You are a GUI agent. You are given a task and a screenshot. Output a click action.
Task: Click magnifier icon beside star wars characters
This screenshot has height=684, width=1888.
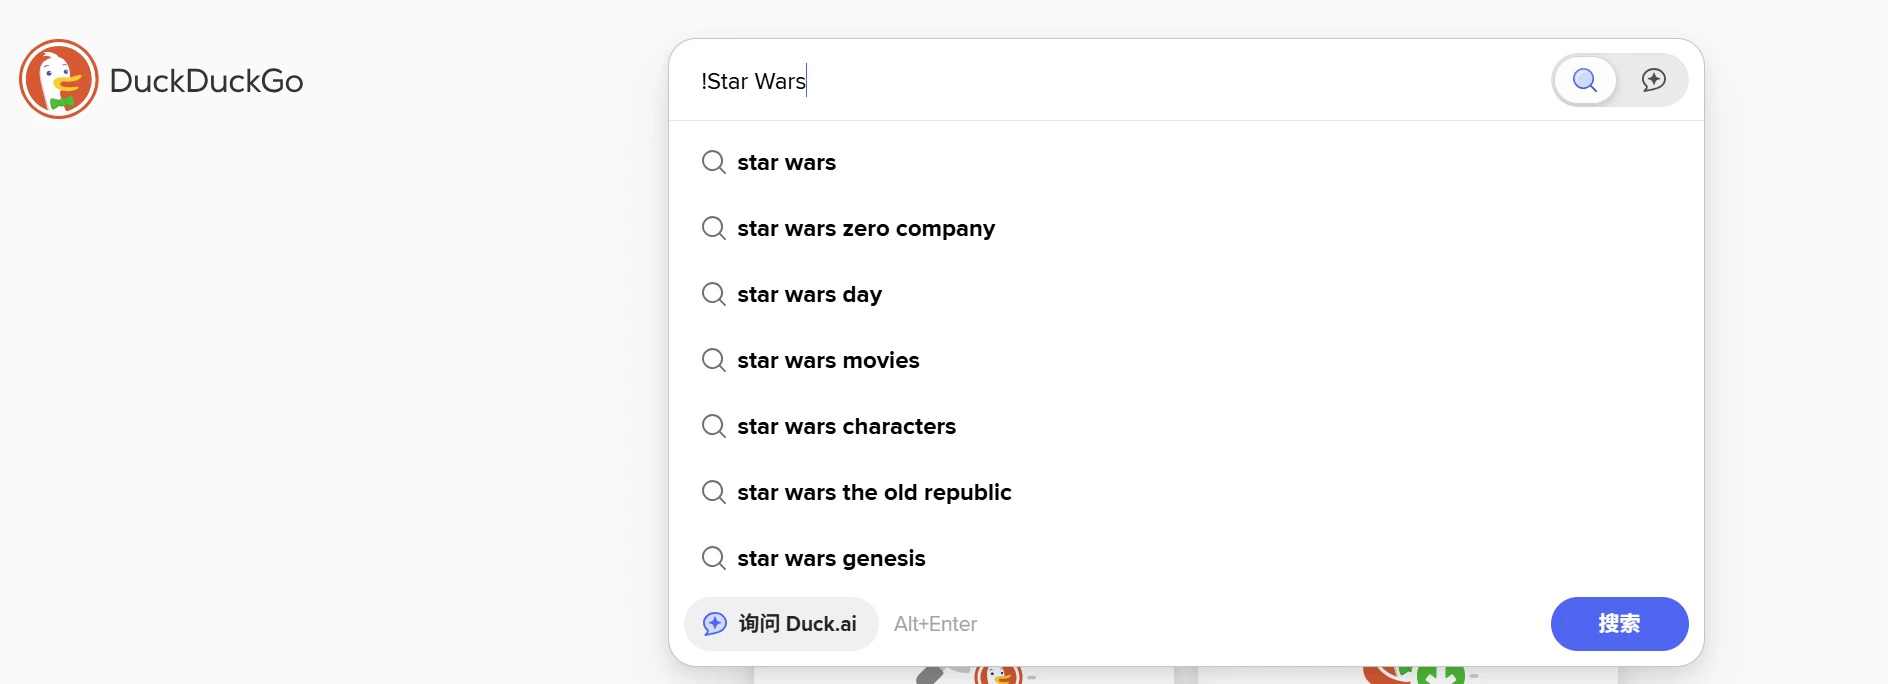point(714,426)
